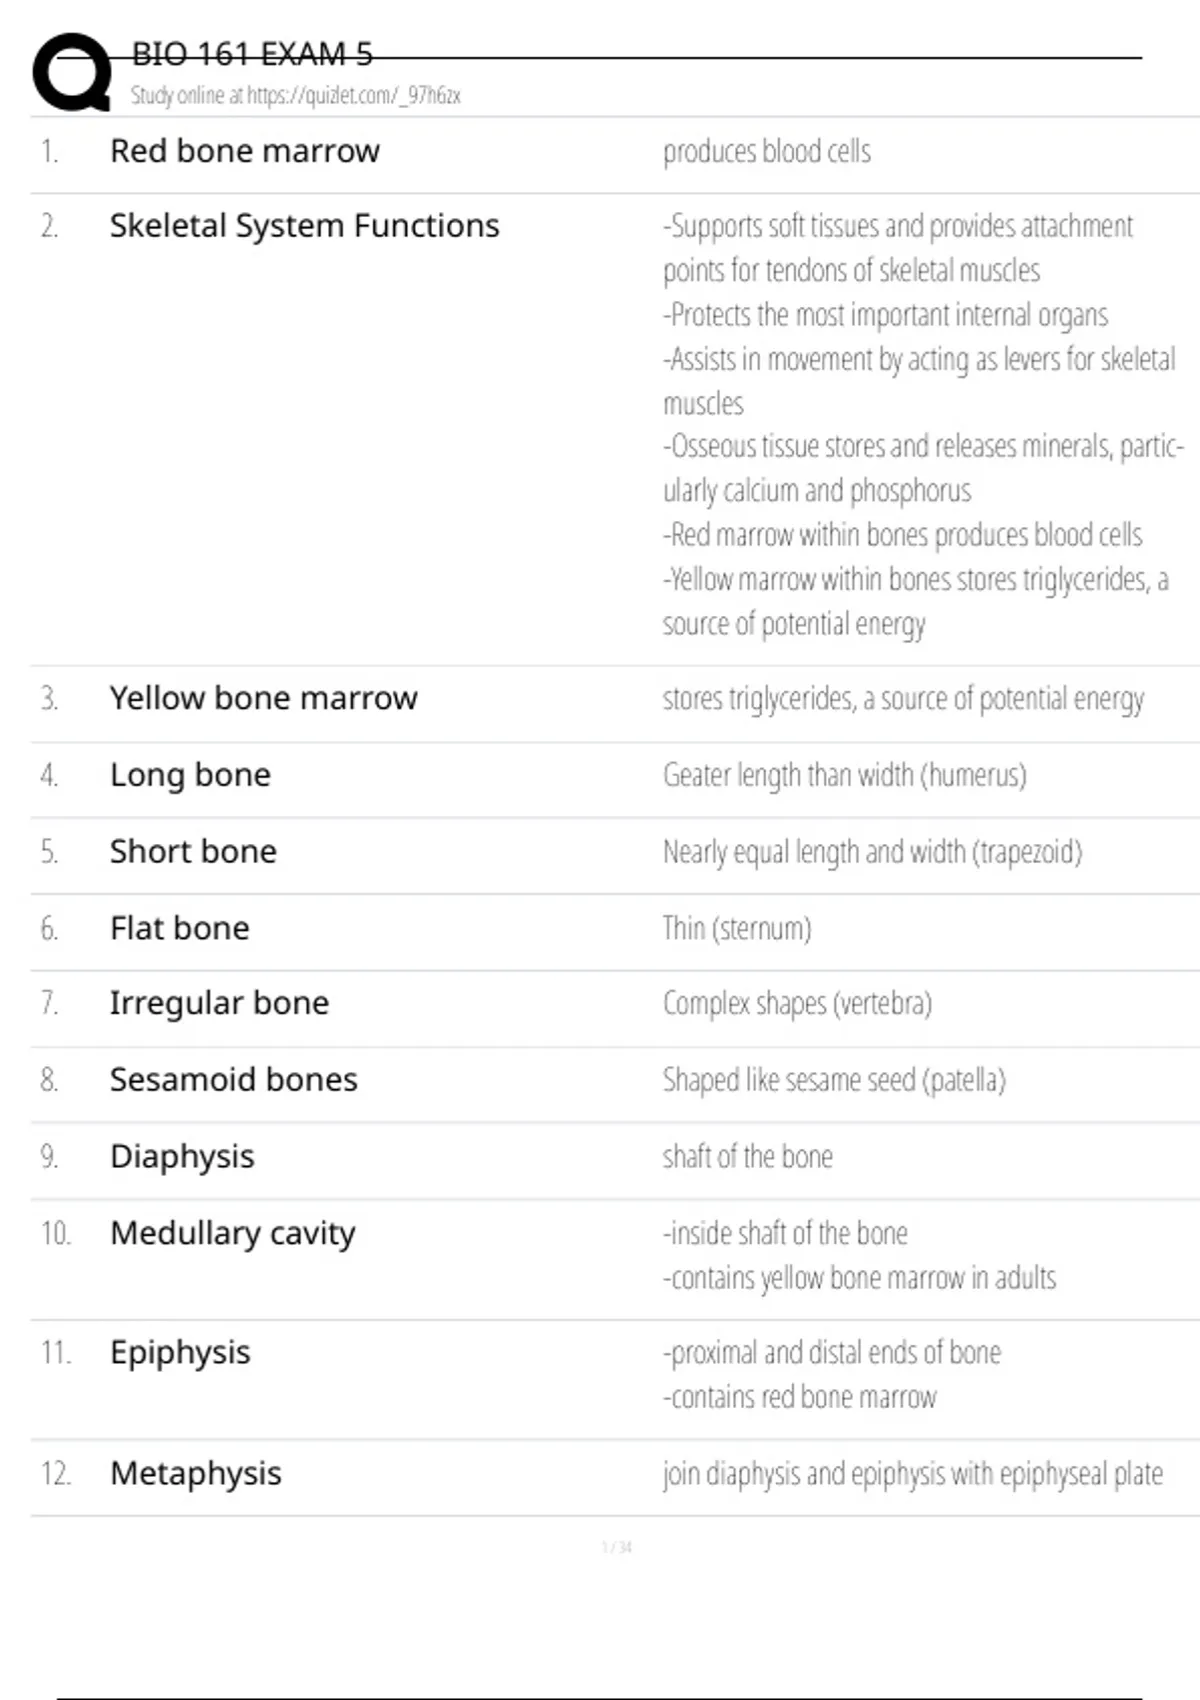Click the Flat bone term
The image size is (1200, 1700).
coord(179,928)
